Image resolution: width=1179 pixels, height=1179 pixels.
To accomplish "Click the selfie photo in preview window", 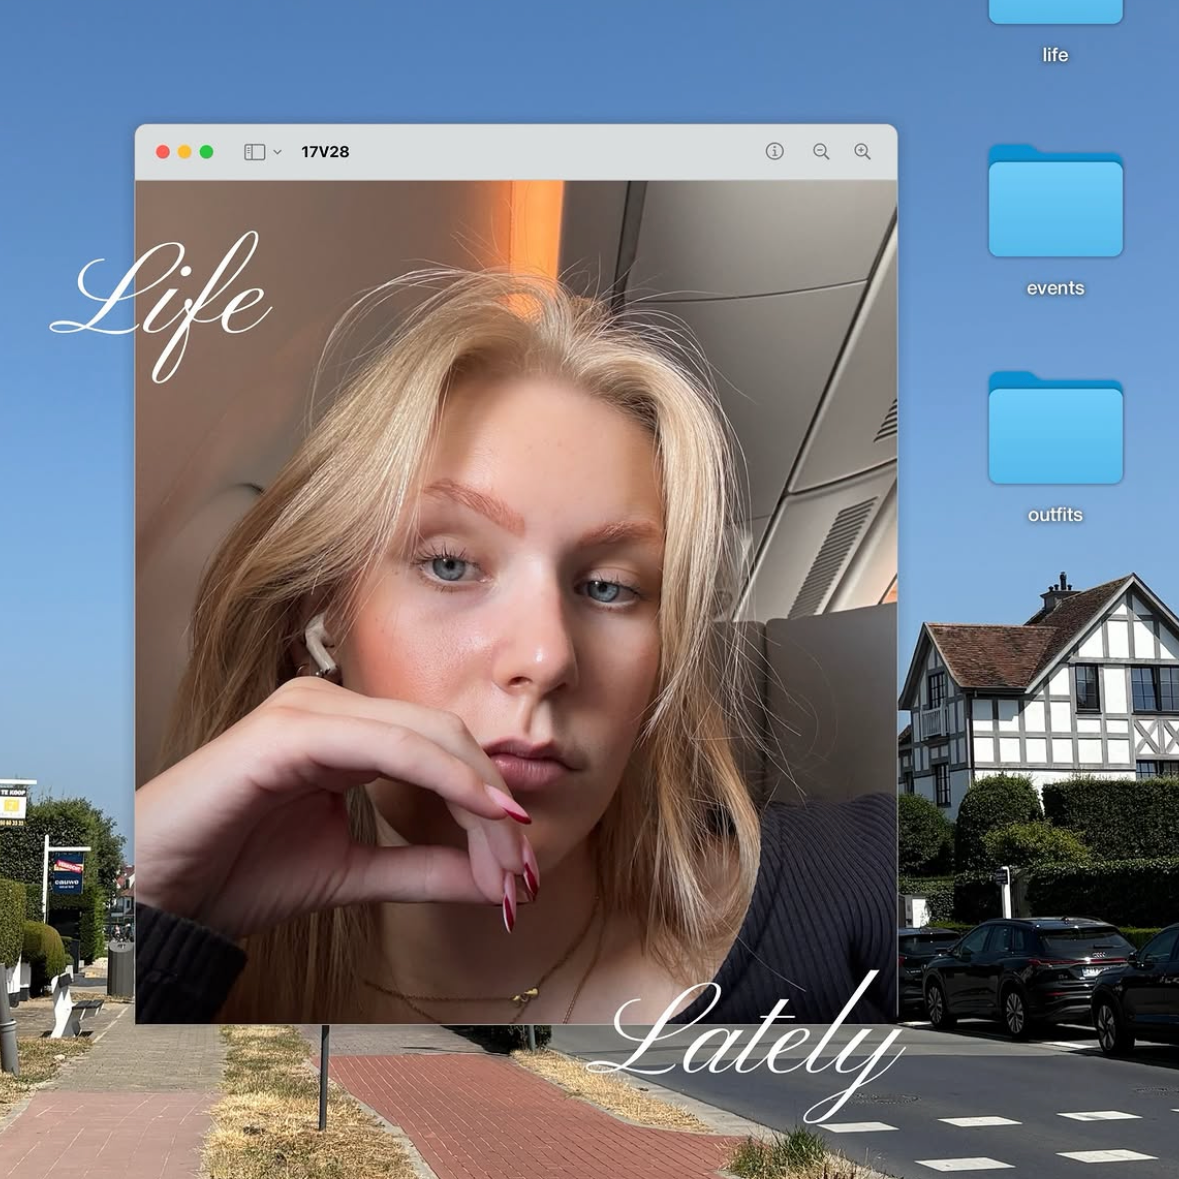I will point(516,602).
